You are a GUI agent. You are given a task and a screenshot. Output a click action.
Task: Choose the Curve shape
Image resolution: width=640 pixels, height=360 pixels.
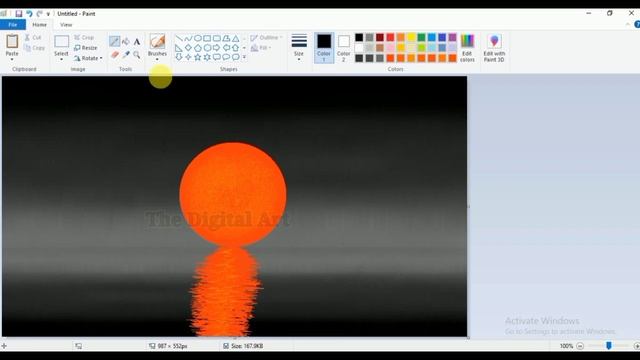pos(188,38)
